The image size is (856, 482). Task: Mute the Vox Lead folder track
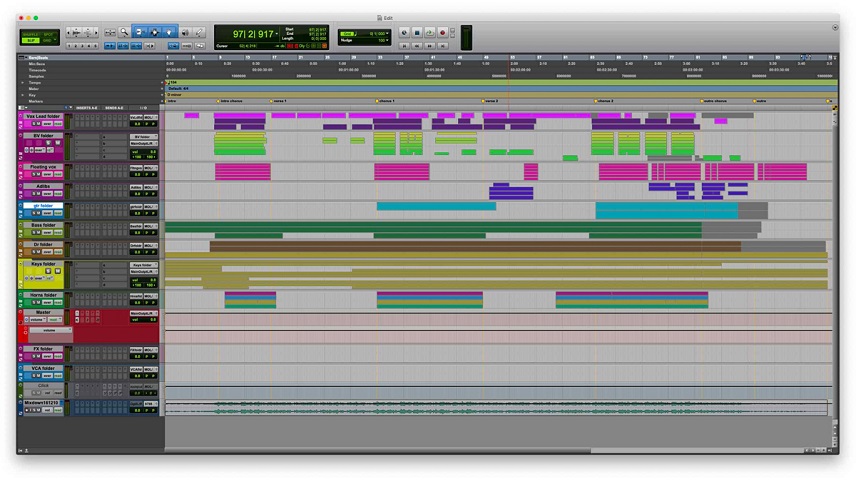38,124
